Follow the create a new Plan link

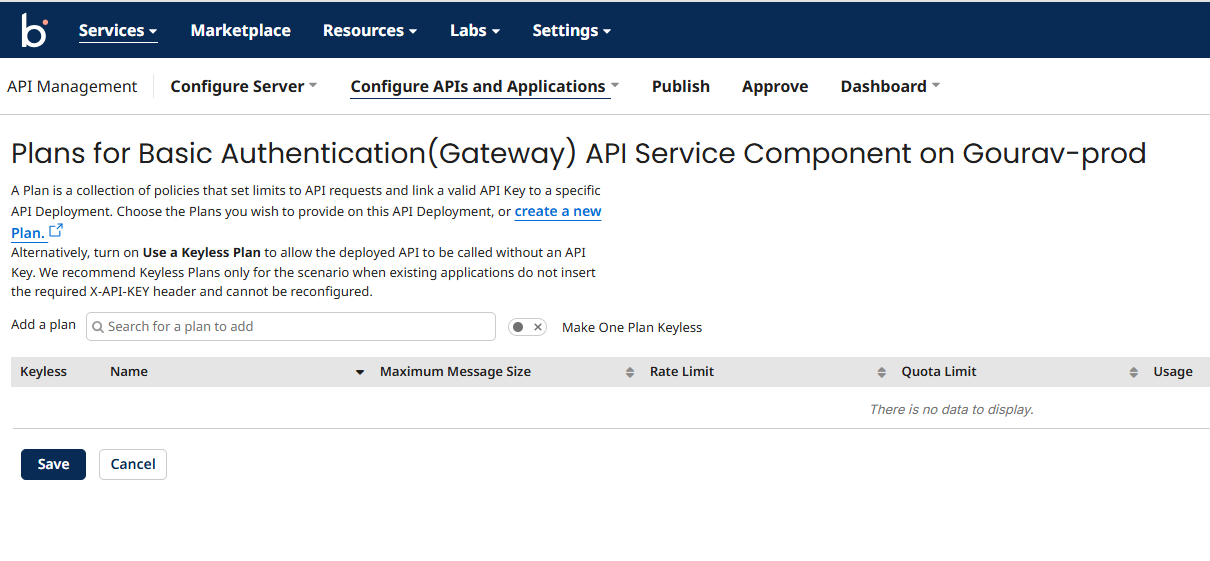[557, 212]
